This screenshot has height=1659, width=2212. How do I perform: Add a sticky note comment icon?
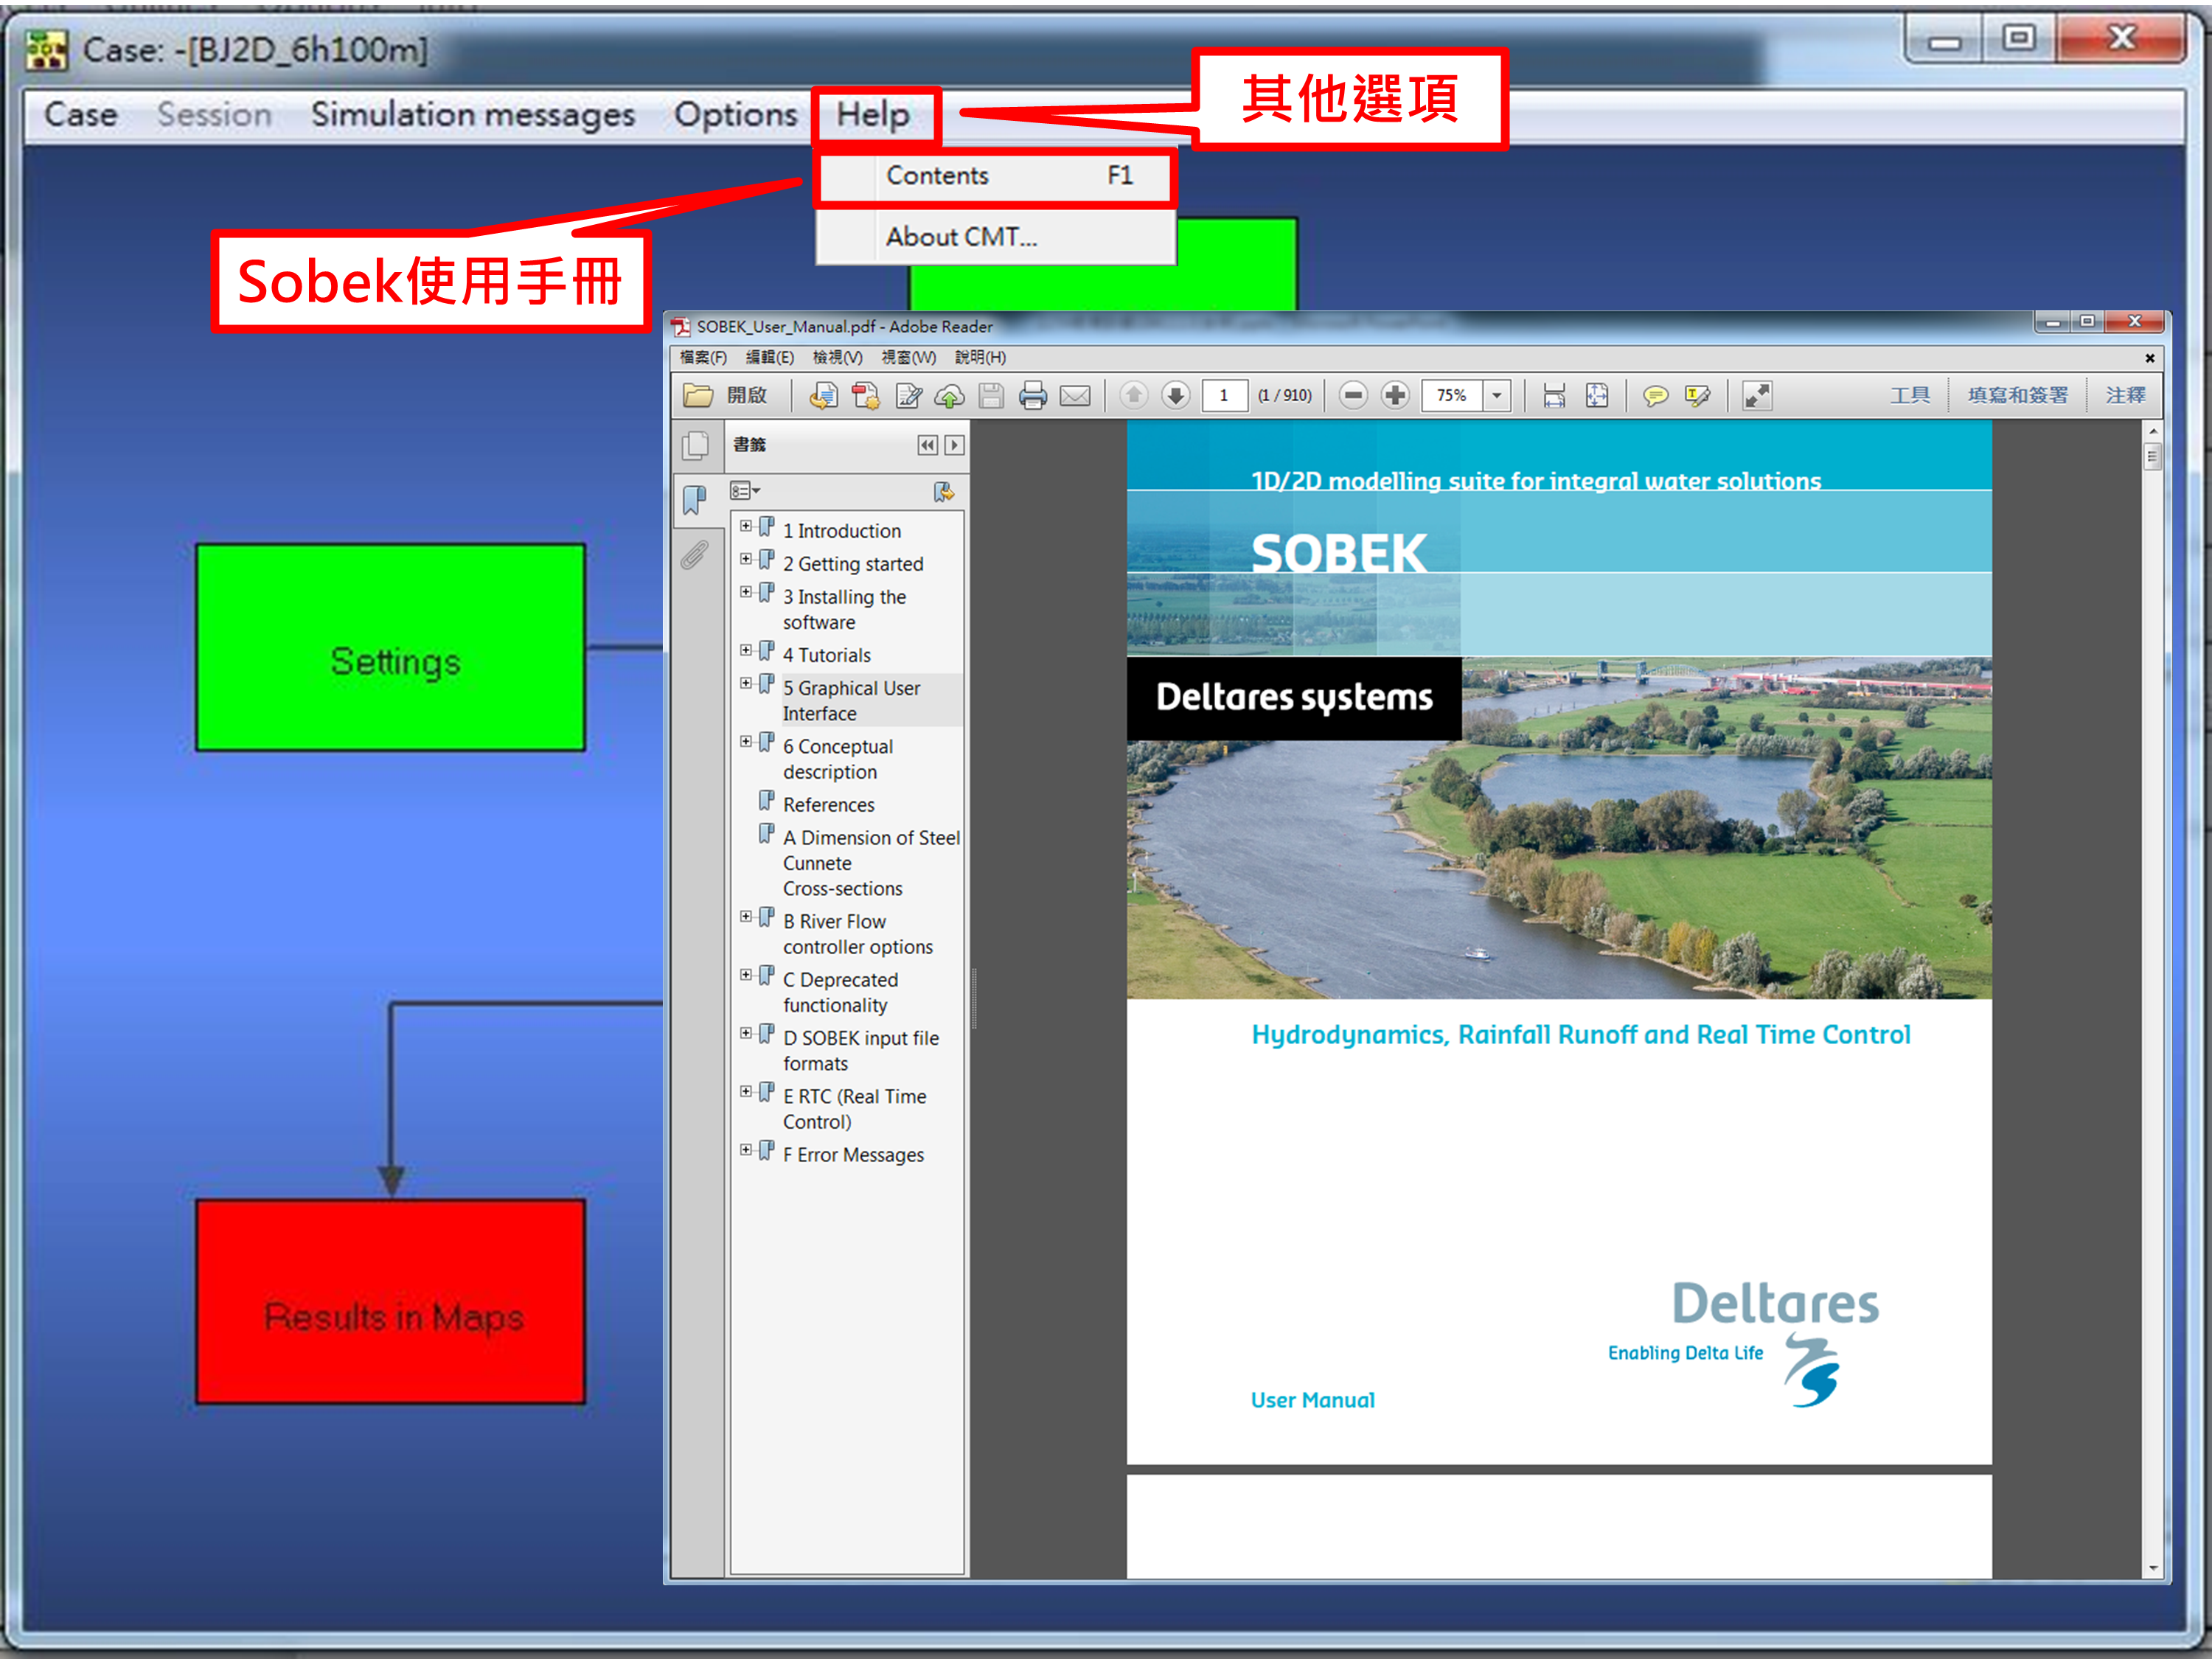(x=1656, y=396)
